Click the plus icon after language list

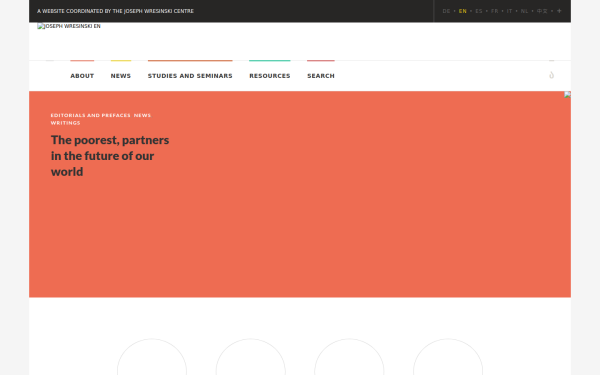pyautogui.click(x=559, y=11)
